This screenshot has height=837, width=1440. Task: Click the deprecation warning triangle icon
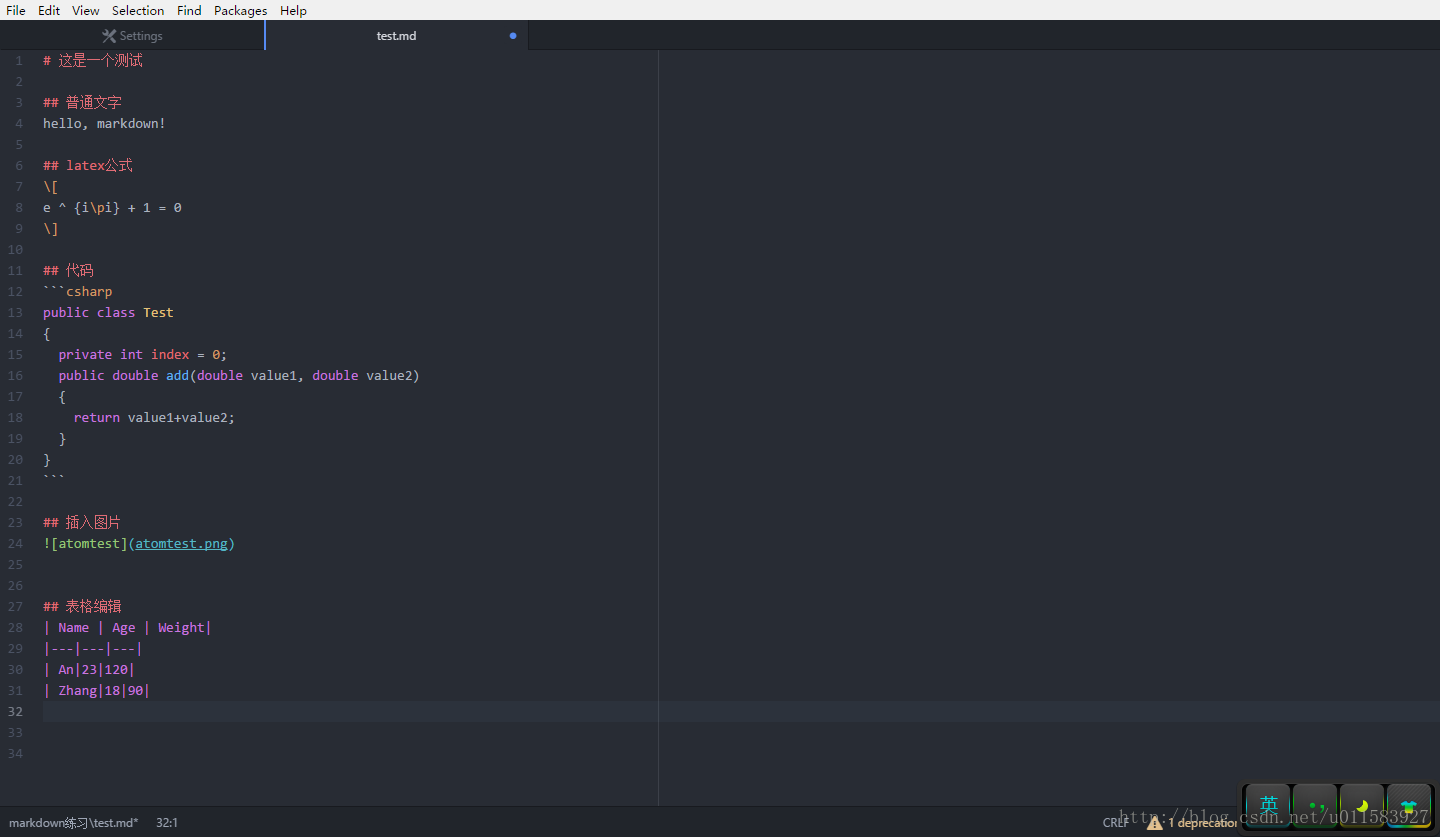tap(1155, 823)
